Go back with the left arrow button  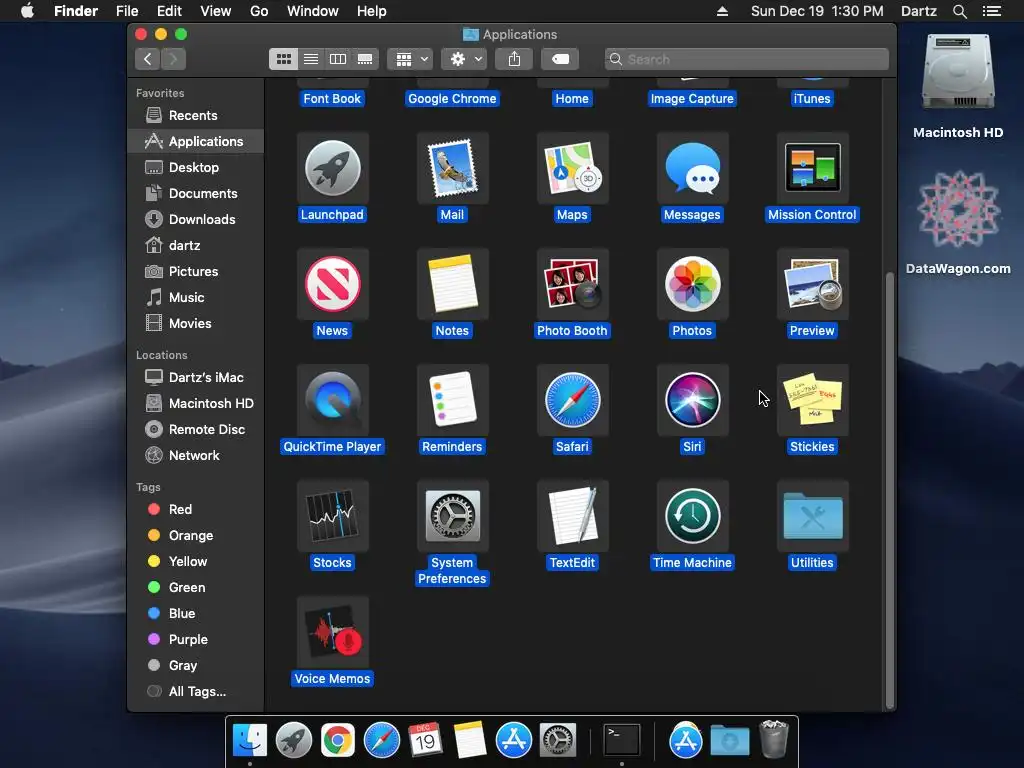click(148, 59)
